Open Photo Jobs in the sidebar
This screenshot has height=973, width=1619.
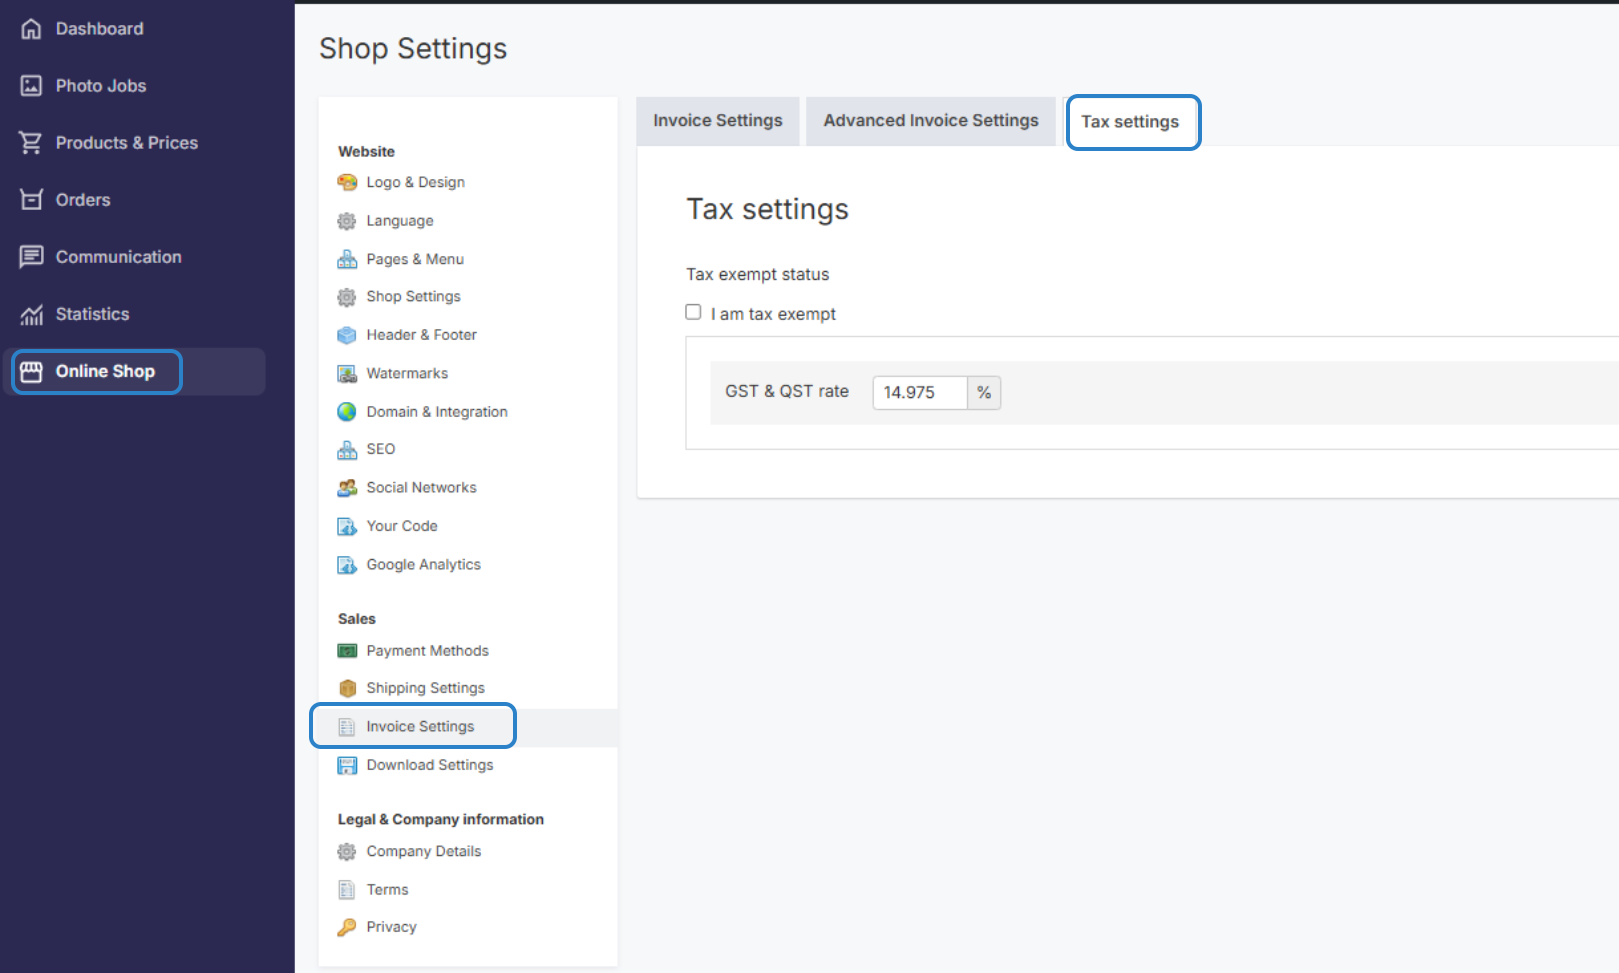pos(101,86)
